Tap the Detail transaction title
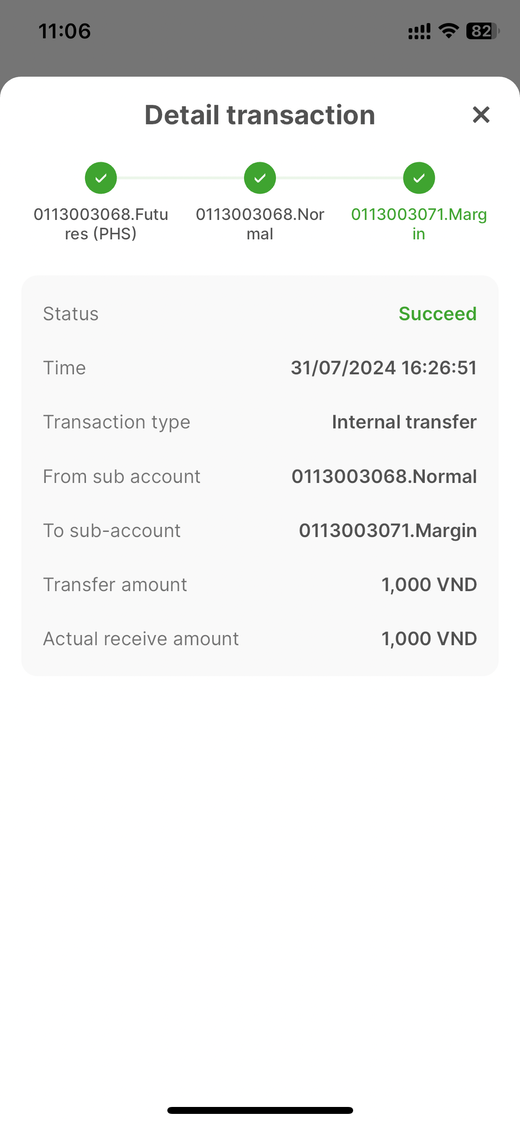This screenshot has height=1125, width=520. [x=260, y=115]
